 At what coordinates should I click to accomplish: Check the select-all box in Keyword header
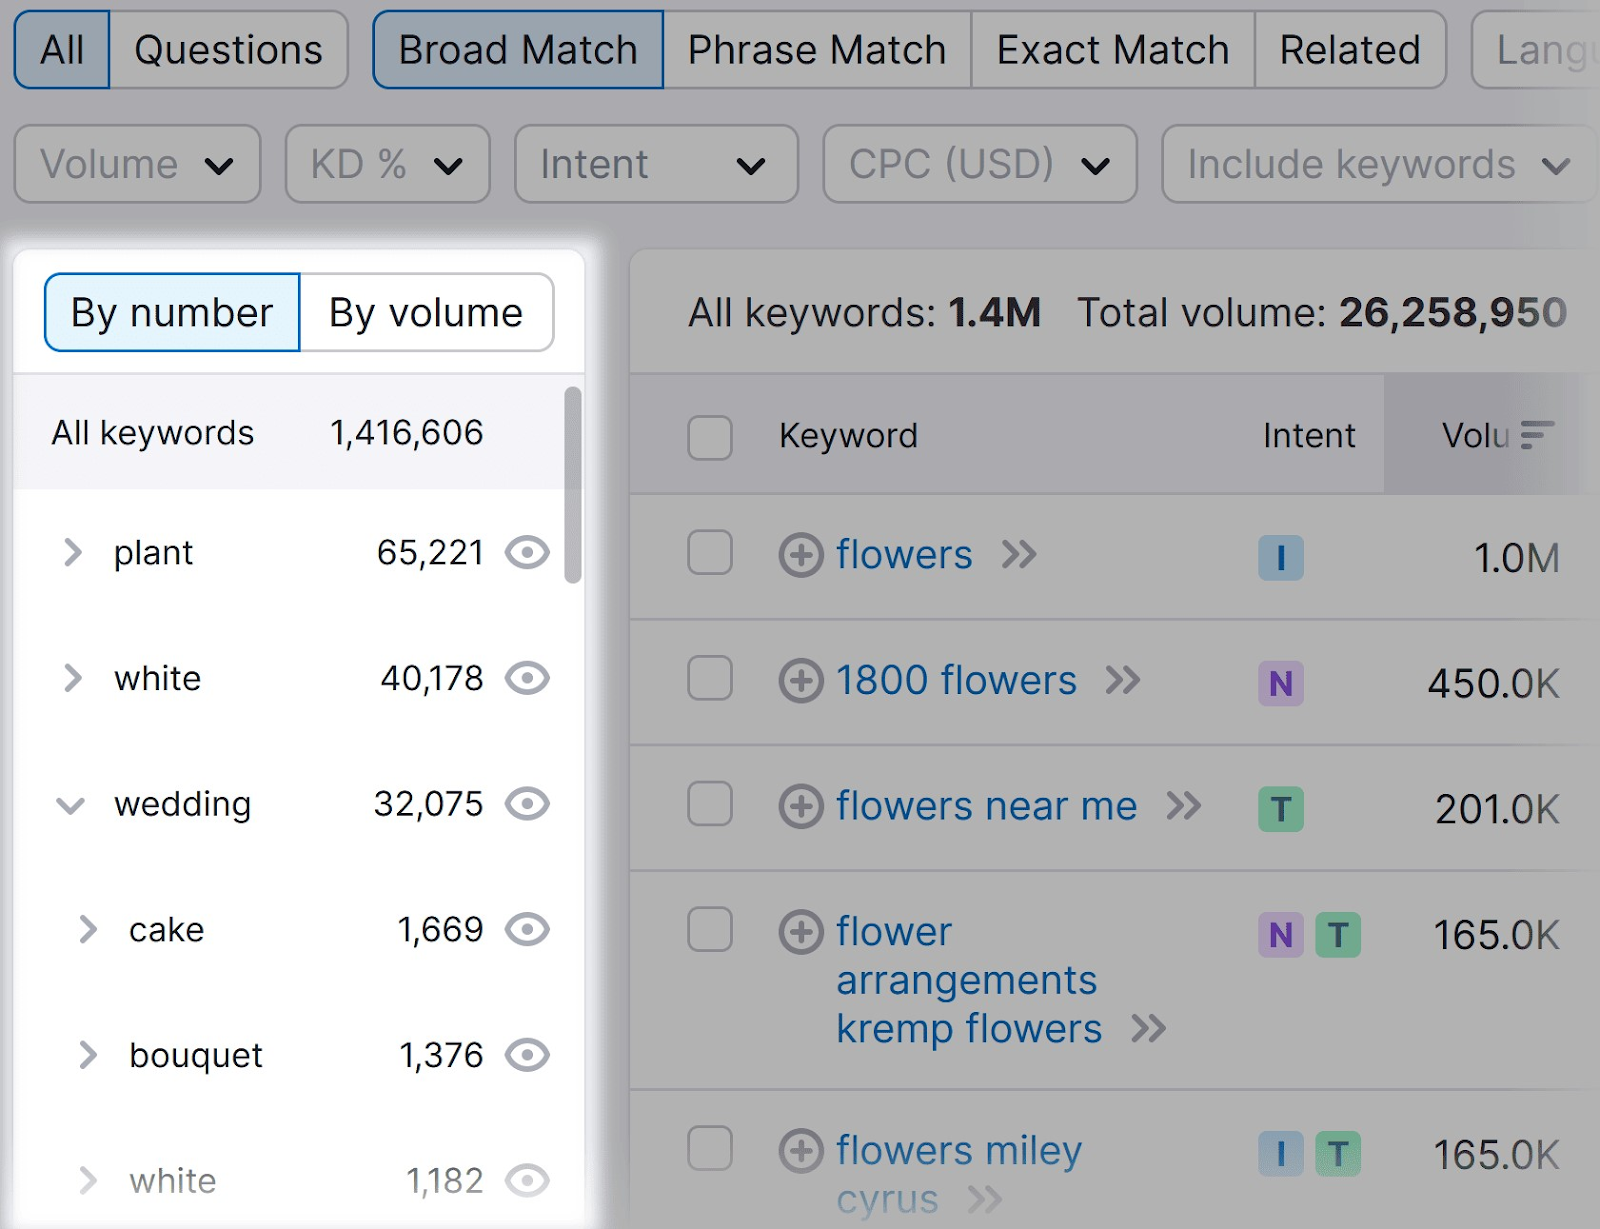(709, 437)
